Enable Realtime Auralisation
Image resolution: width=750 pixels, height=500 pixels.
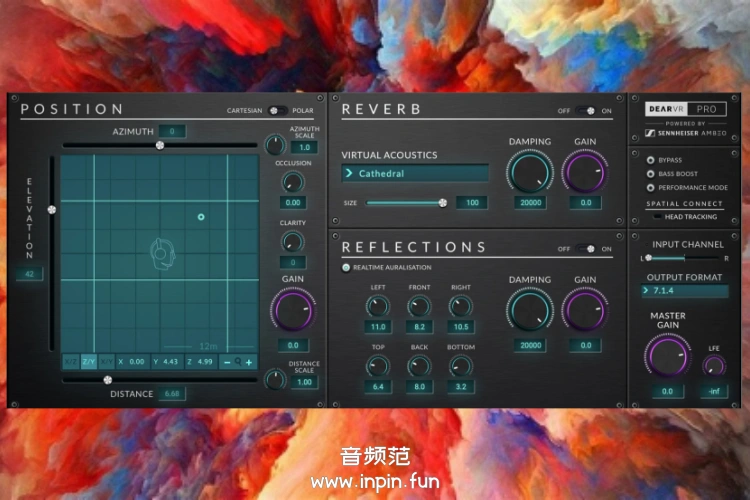[x=347, y=267]
